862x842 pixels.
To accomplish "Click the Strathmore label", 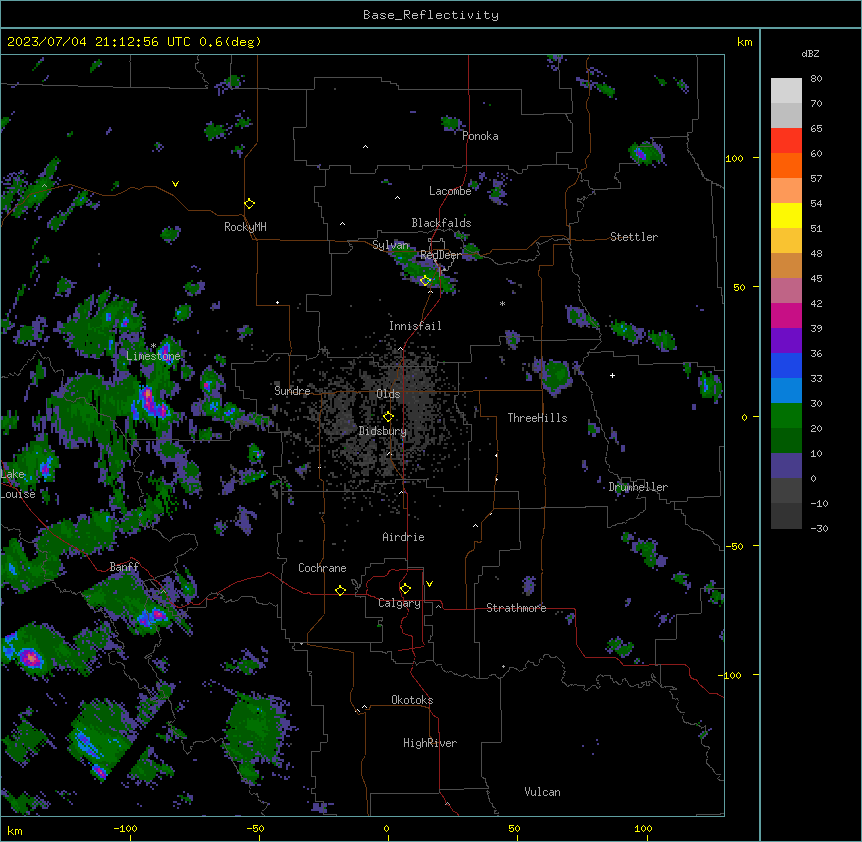I will pyautogui.click(x=516, y=608).
